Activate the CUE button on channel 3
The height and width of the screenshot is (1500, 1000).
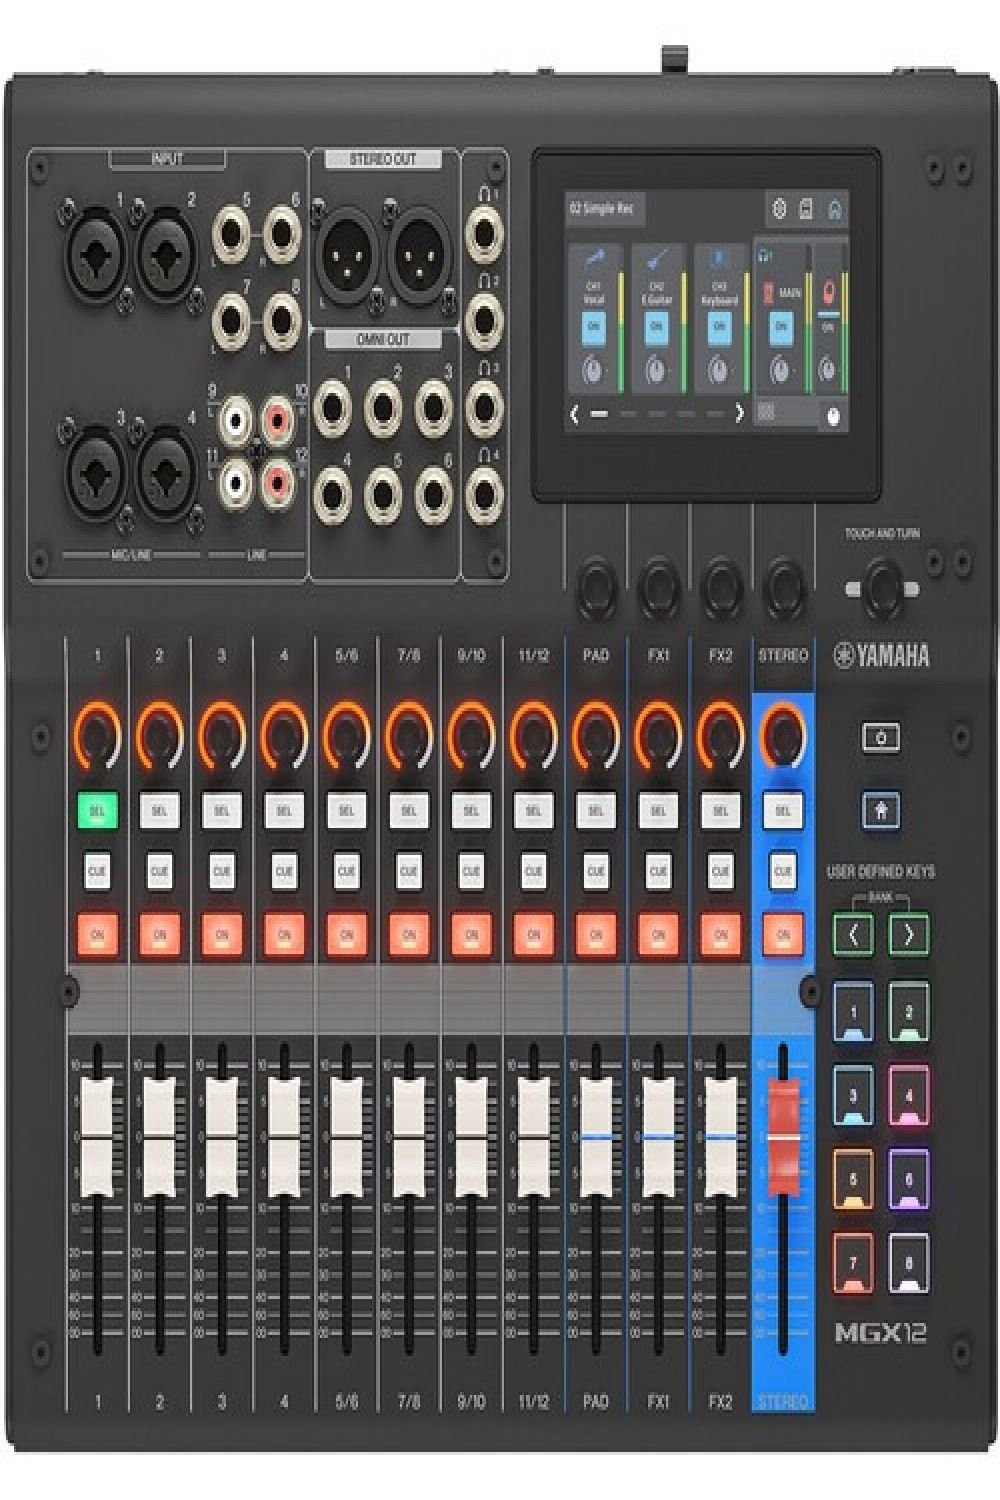click(222, 871)
